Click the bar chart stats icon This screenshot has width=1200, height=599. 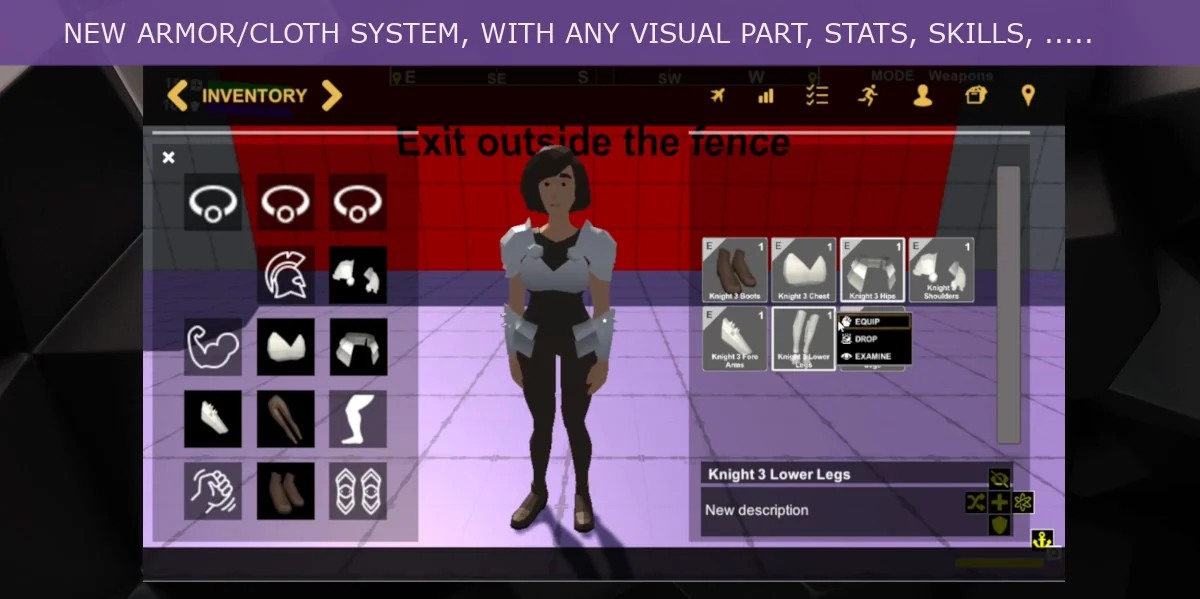tap(766, 96)
